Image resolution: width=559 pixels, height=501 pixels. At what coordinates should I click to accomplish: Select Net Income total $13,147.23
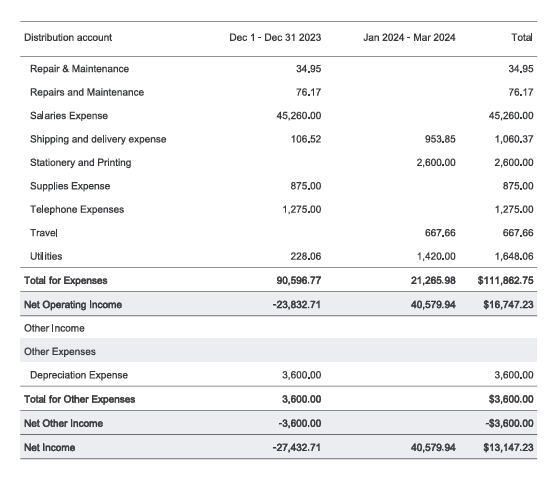click(x=508, y=448)
